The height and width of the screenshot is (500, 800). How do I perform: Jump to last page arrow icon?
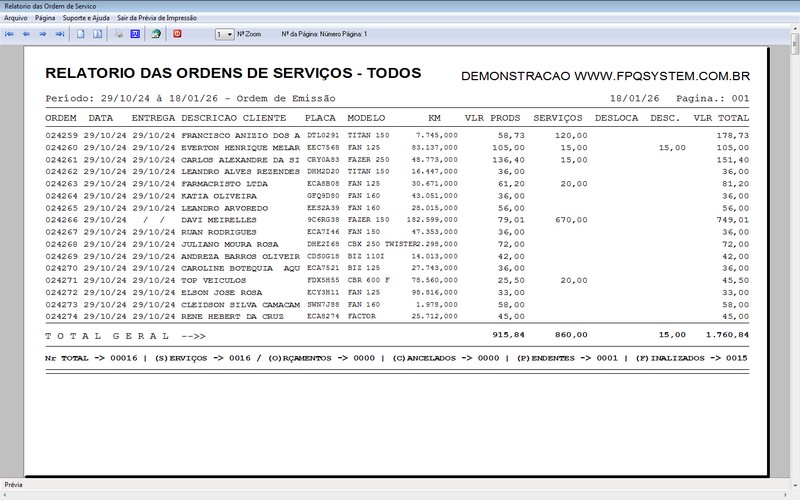click(60, 34)
